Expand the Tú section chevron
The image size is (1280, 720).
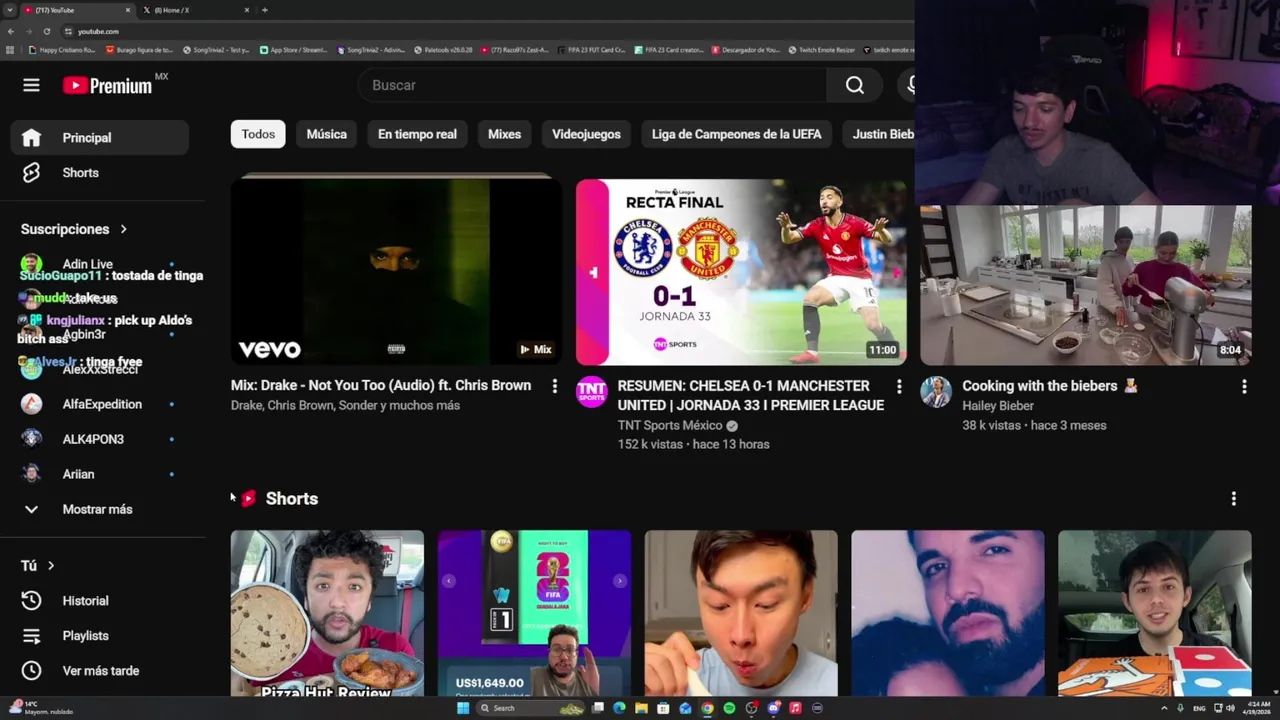pyautogui.click(x=51, y=566)
